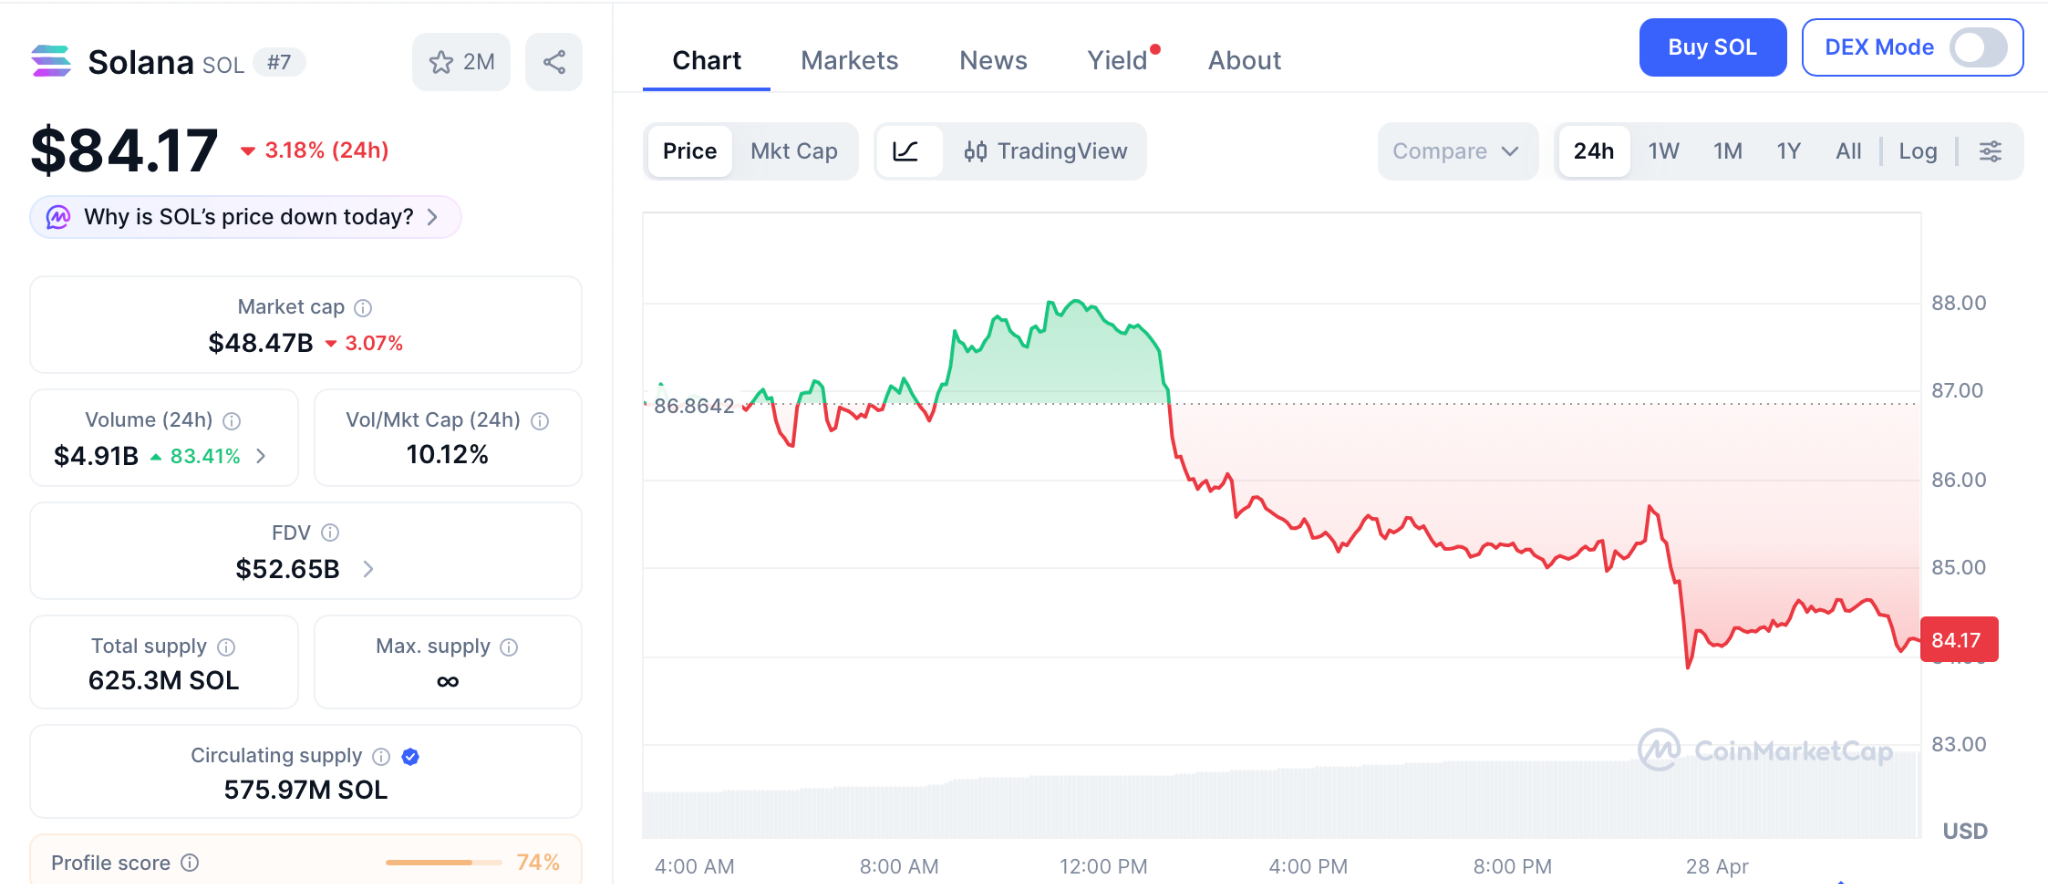This screenshot has height=884, width=2048.
Task: Switch to the Markets tab
Action: [849, 61]
